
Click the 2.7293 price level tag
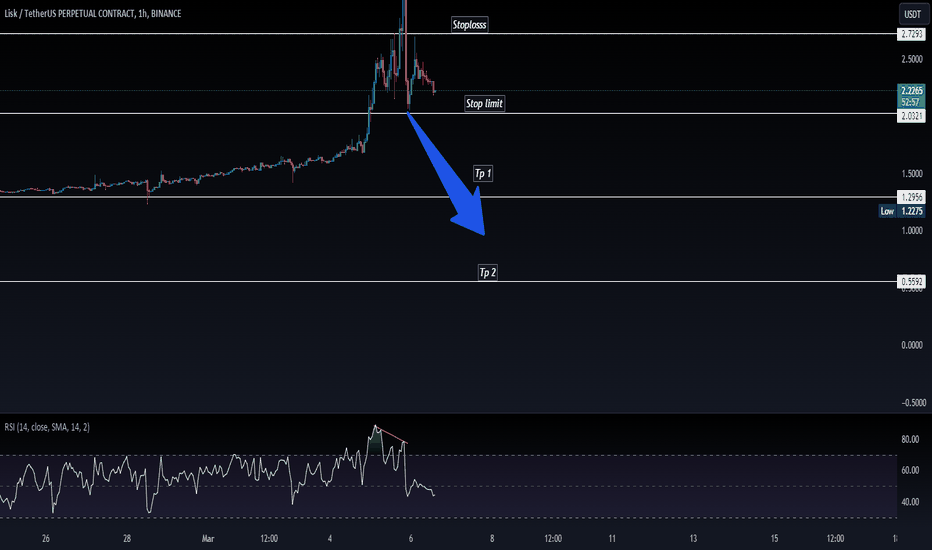click(912, 34)
